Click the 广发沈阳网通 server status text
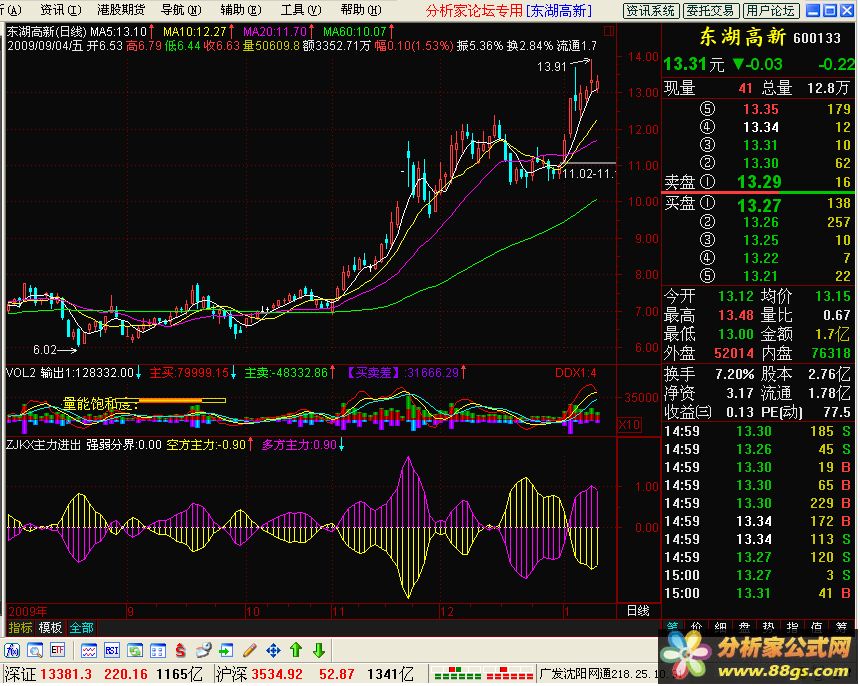The height and width of the screenshot is (686, 860). (575, 673)
